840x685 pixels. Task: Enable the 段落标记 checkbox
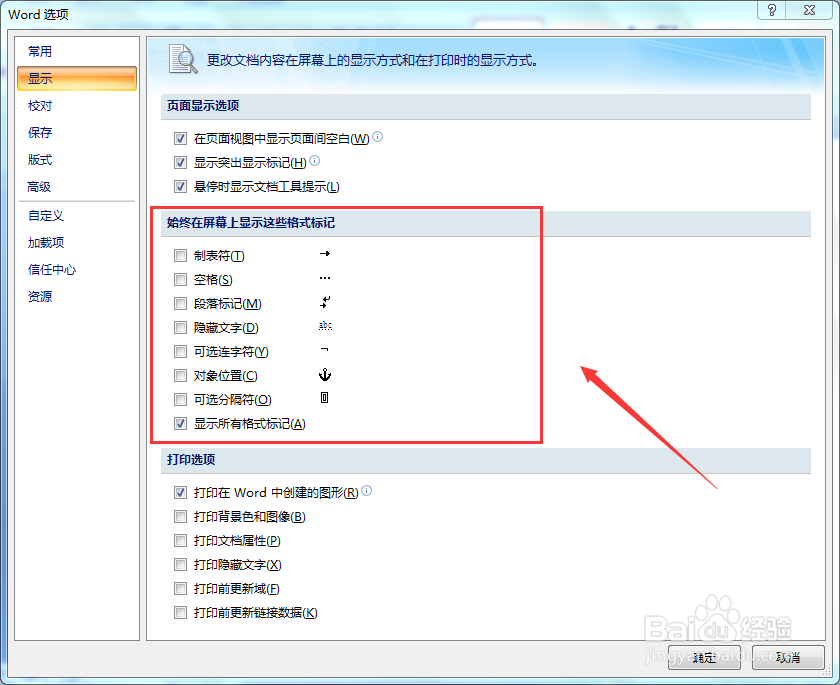[181, 304]
